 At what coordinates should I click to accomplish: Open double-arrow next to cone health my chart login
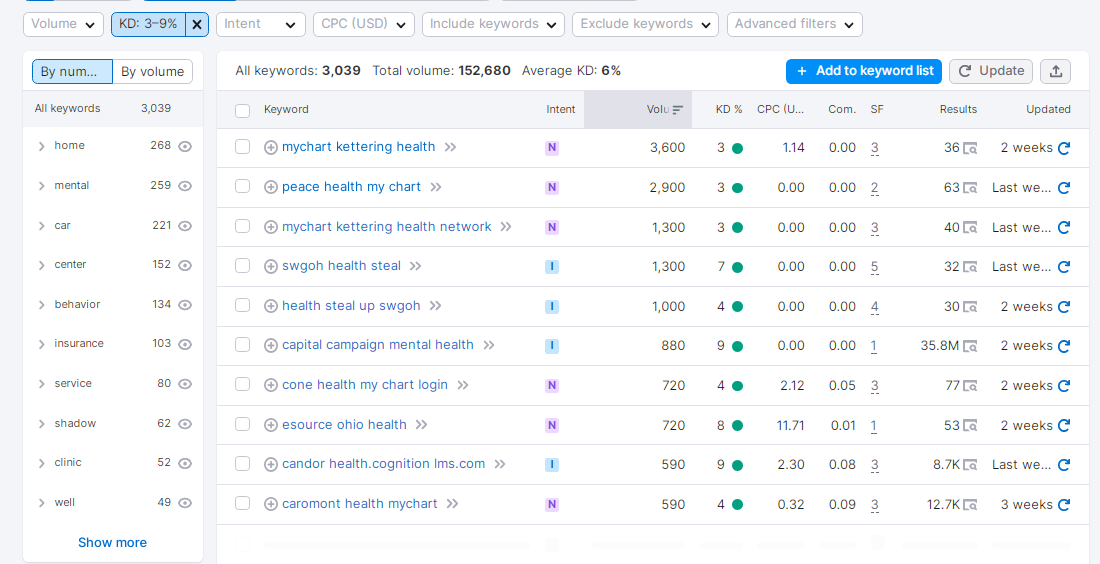463,385
